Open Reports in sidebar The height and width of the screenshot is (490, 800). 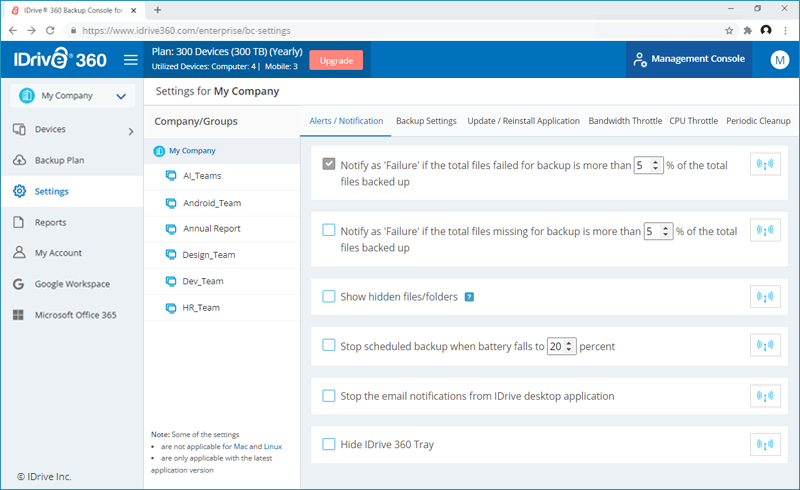pyautogui.click(x=72, y=222)
